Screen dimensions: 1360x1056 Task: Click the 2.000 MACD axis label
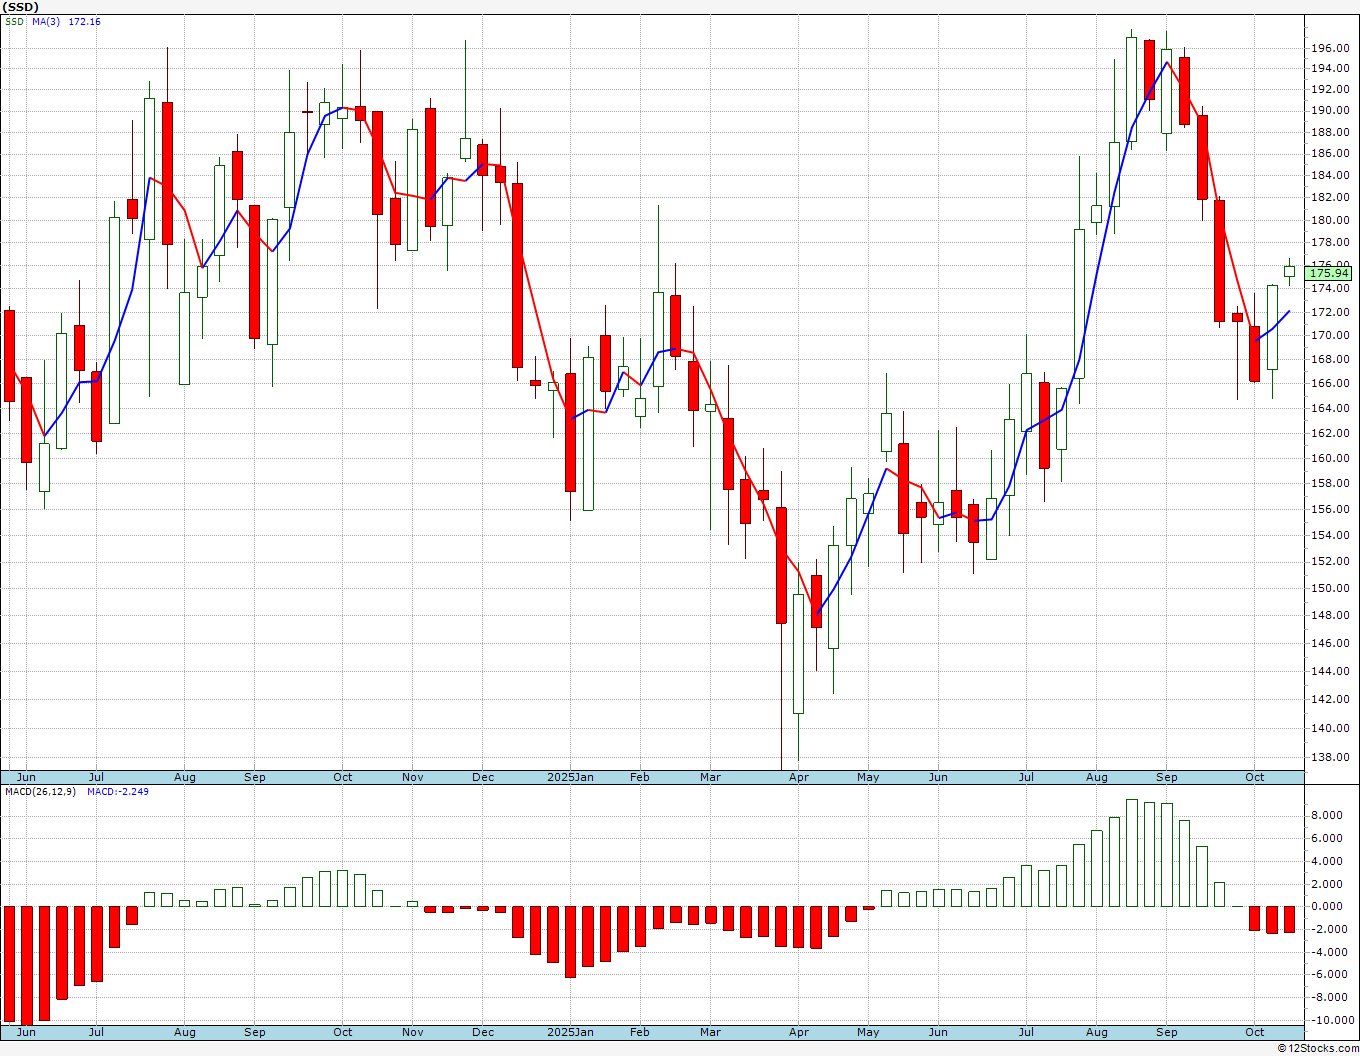coord(1327,884)
